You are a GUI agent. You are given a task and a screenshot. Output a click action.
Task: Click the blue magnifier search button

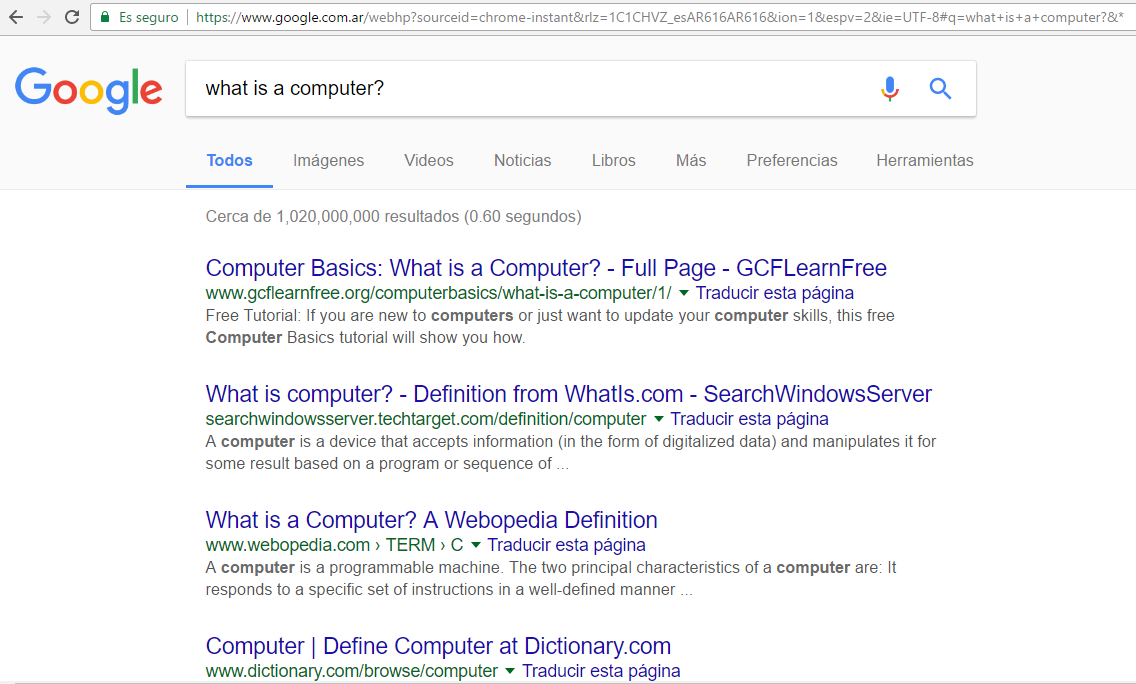tap(940, 88)
